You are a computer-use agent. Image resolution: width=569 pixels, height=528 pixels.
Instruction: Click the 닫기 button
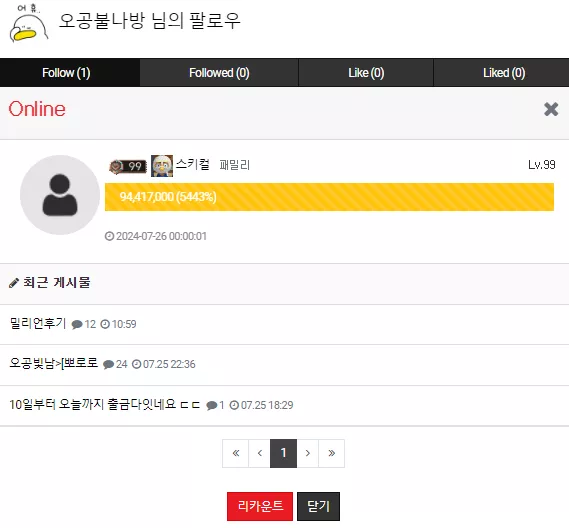[318, 506]
